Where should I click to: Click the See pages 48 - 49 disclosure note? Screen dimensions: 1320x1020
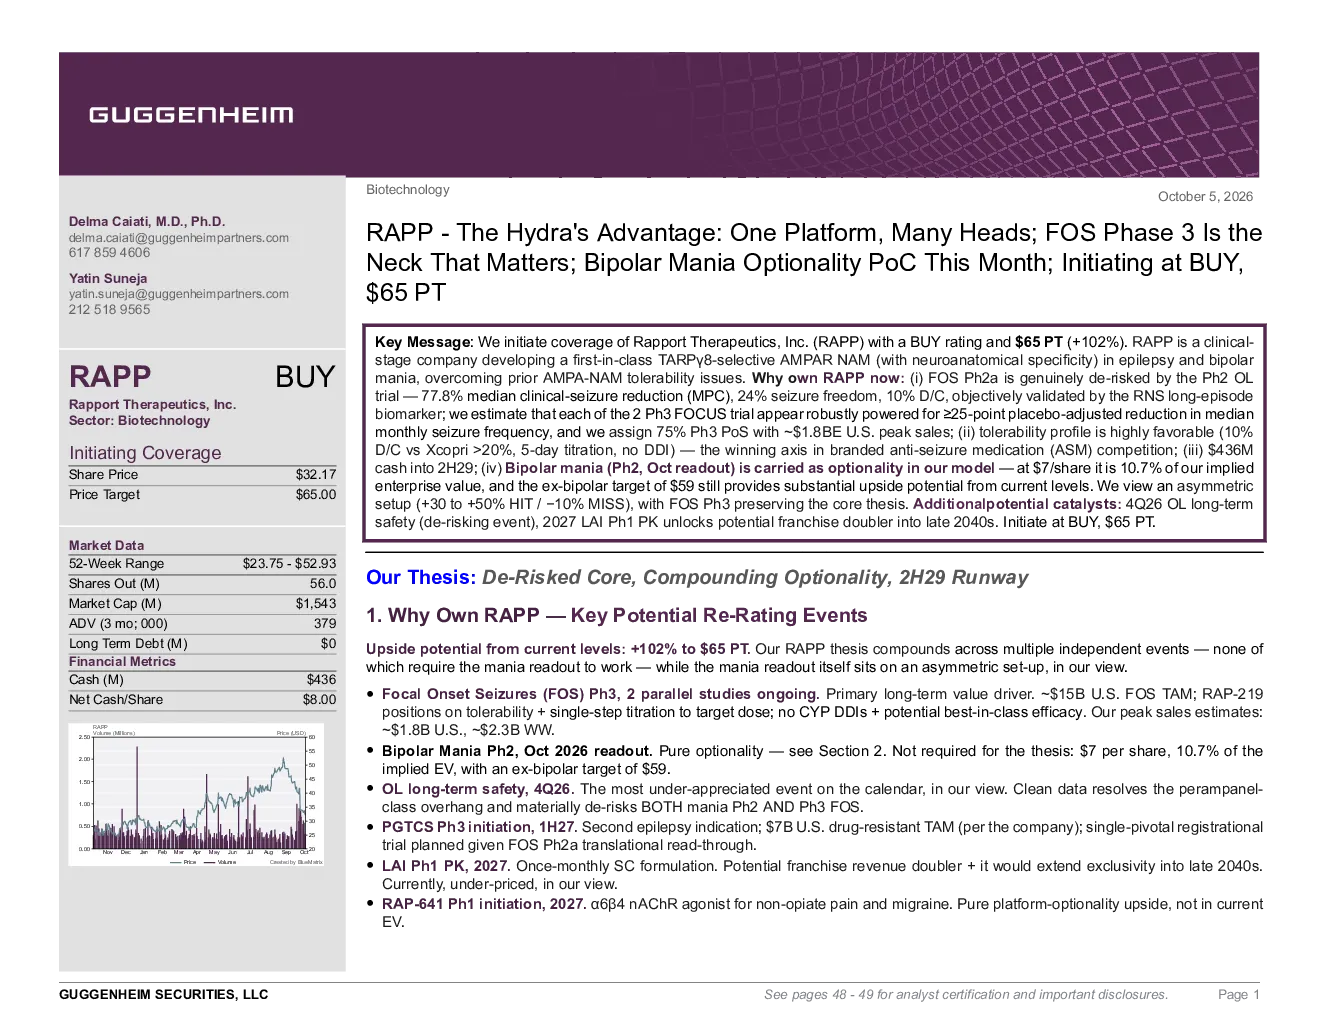(x=966, y=995)
